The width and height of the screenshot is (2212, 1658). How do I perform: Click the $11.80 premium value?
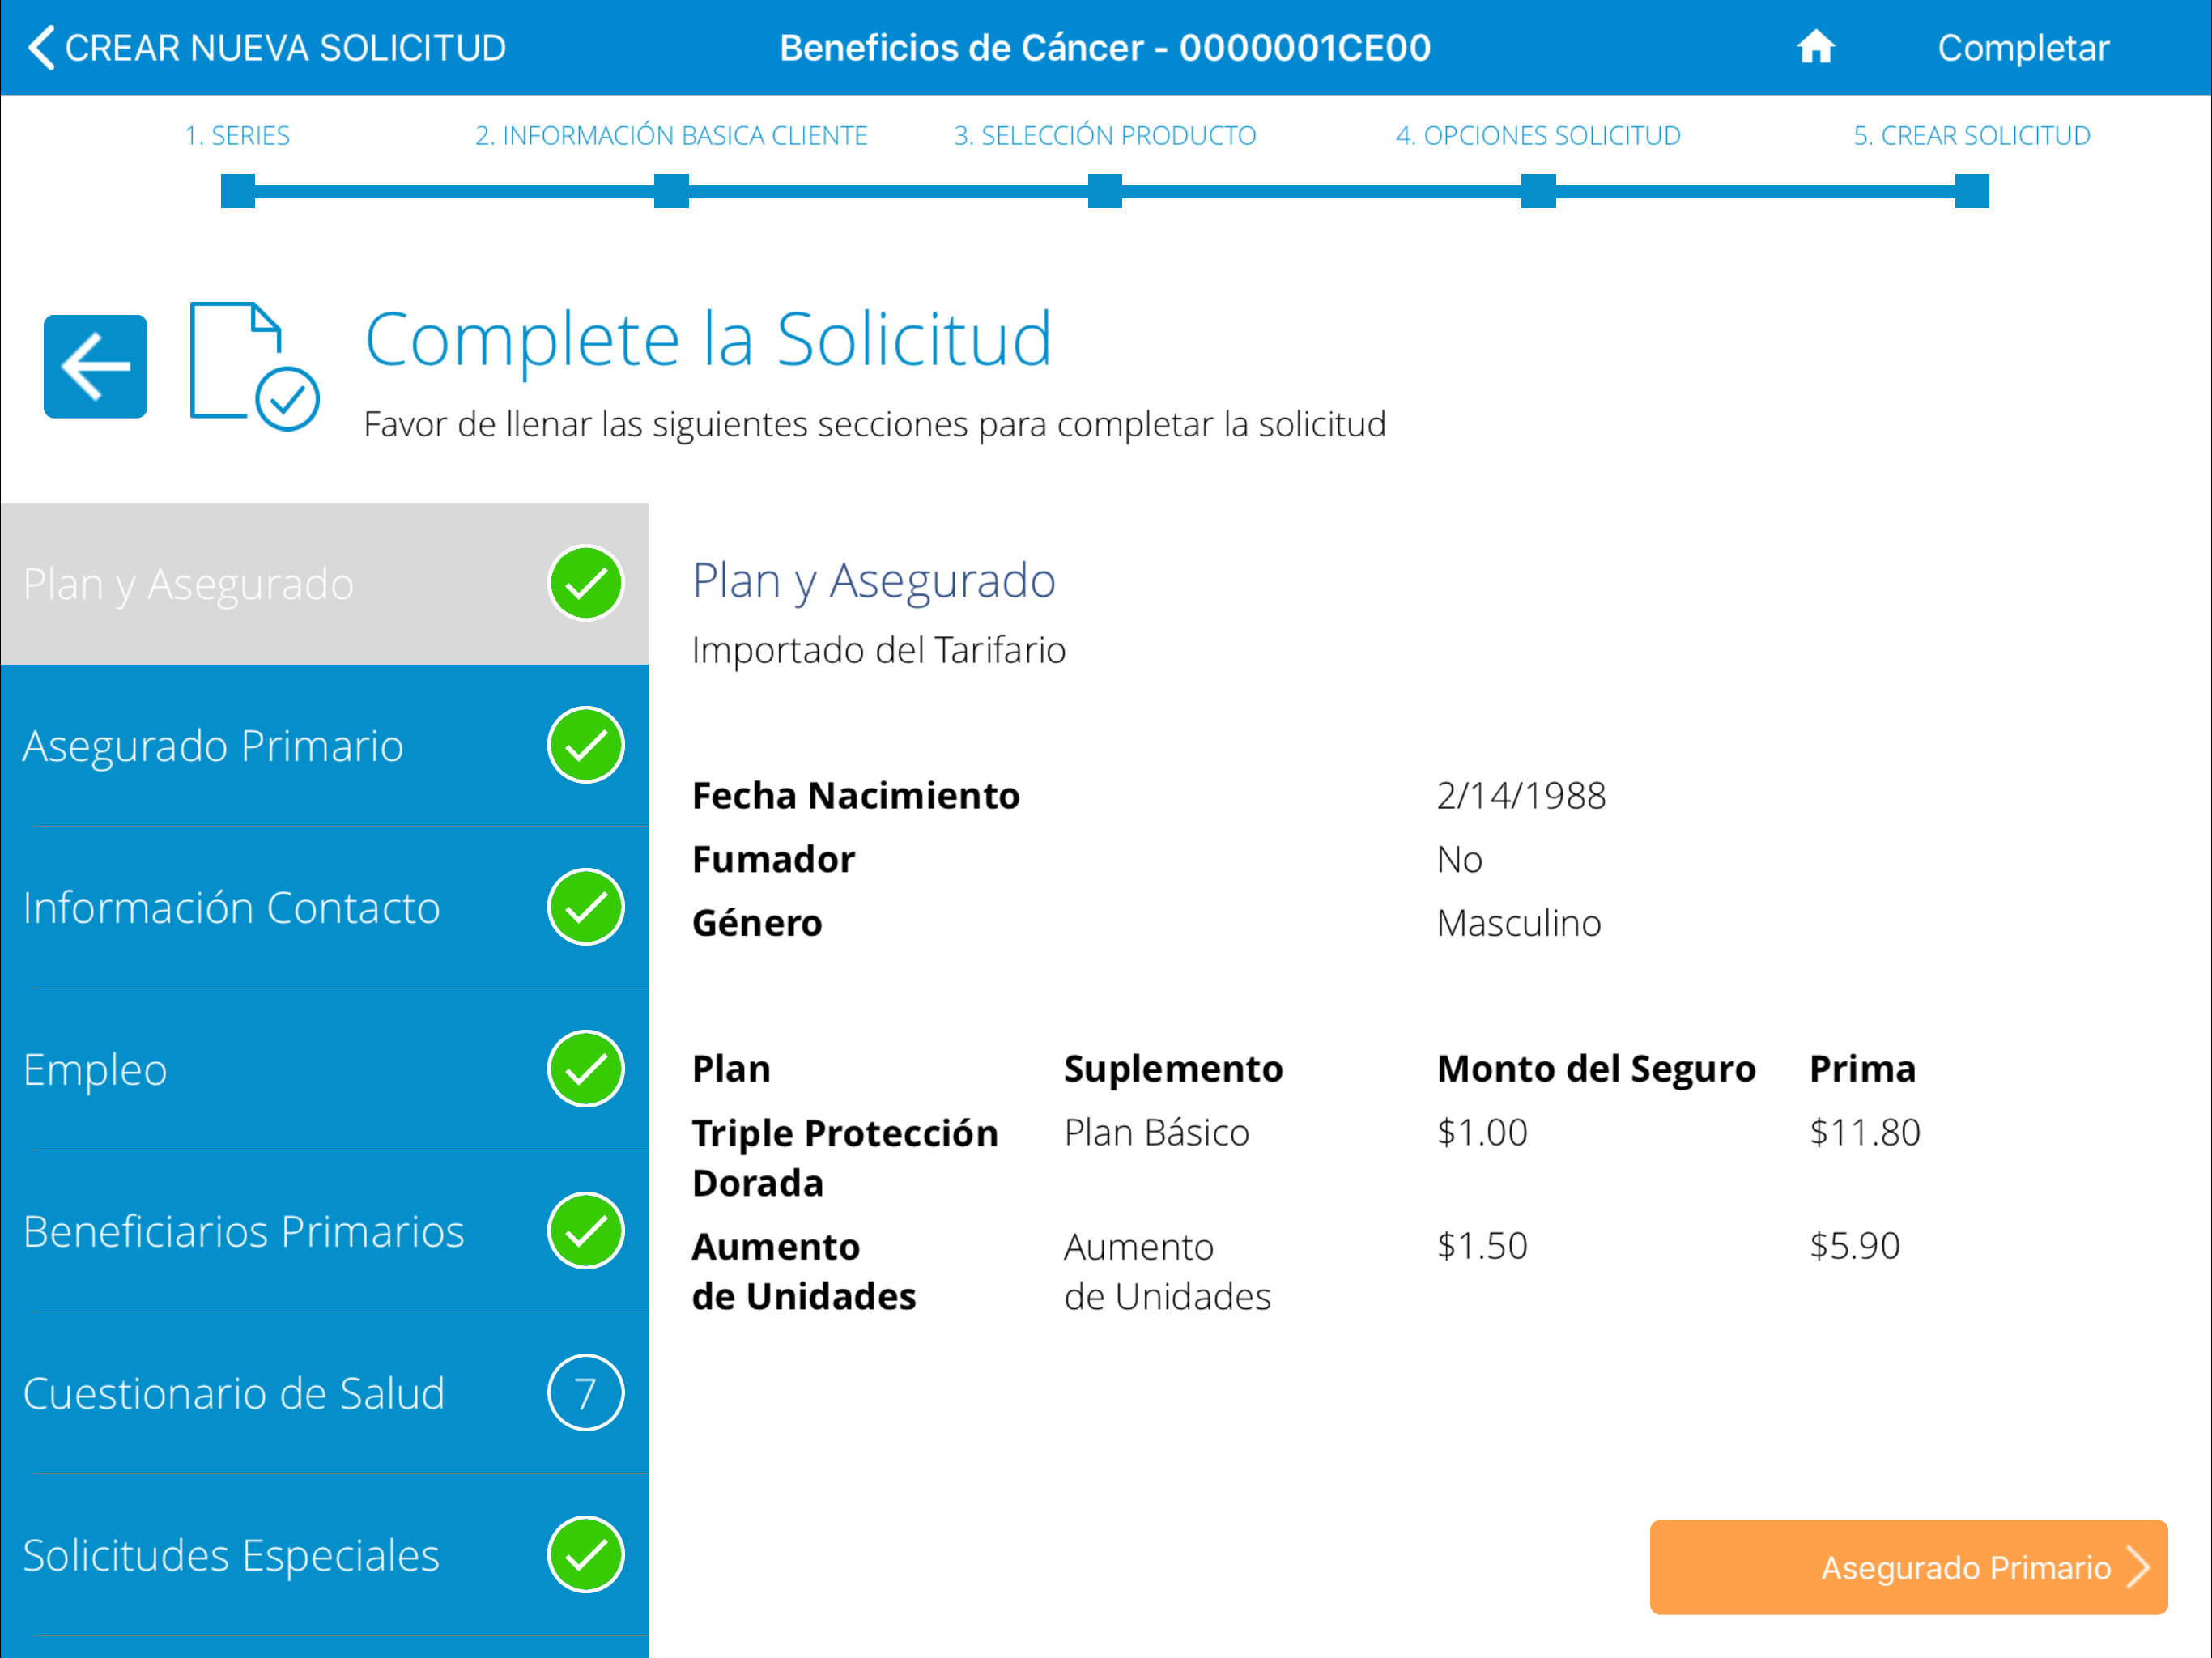click(1865, 1133)
